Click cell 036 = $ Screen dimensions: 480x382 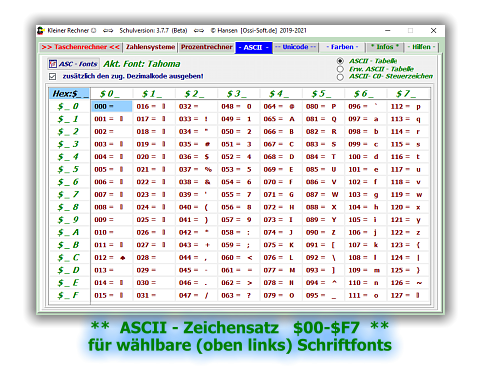[x=196, y=157]
